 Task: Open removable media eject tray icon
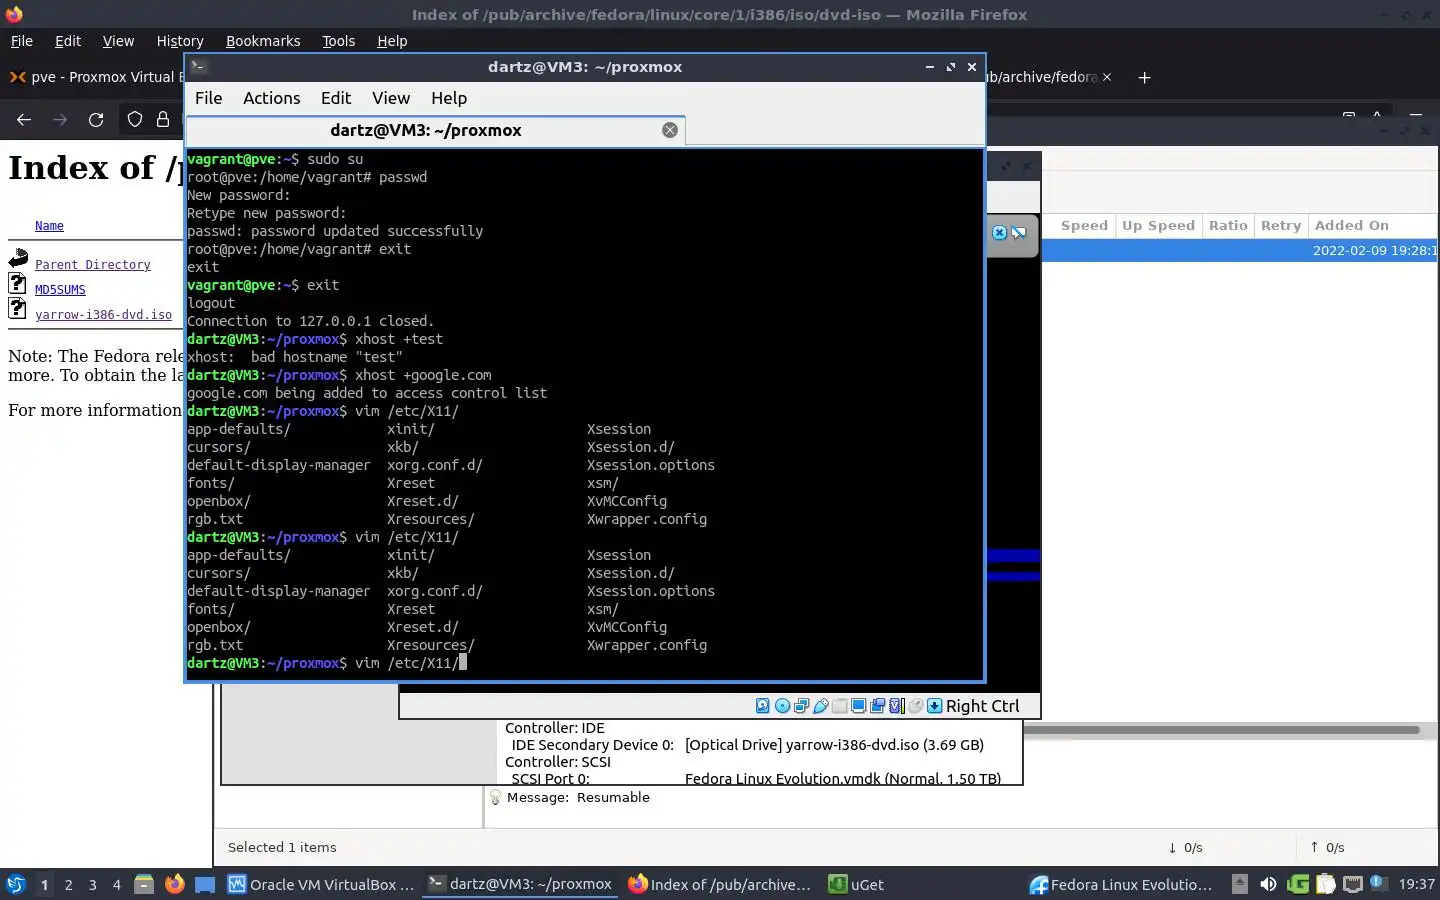pyautogui.click(x=1240, y=884)
